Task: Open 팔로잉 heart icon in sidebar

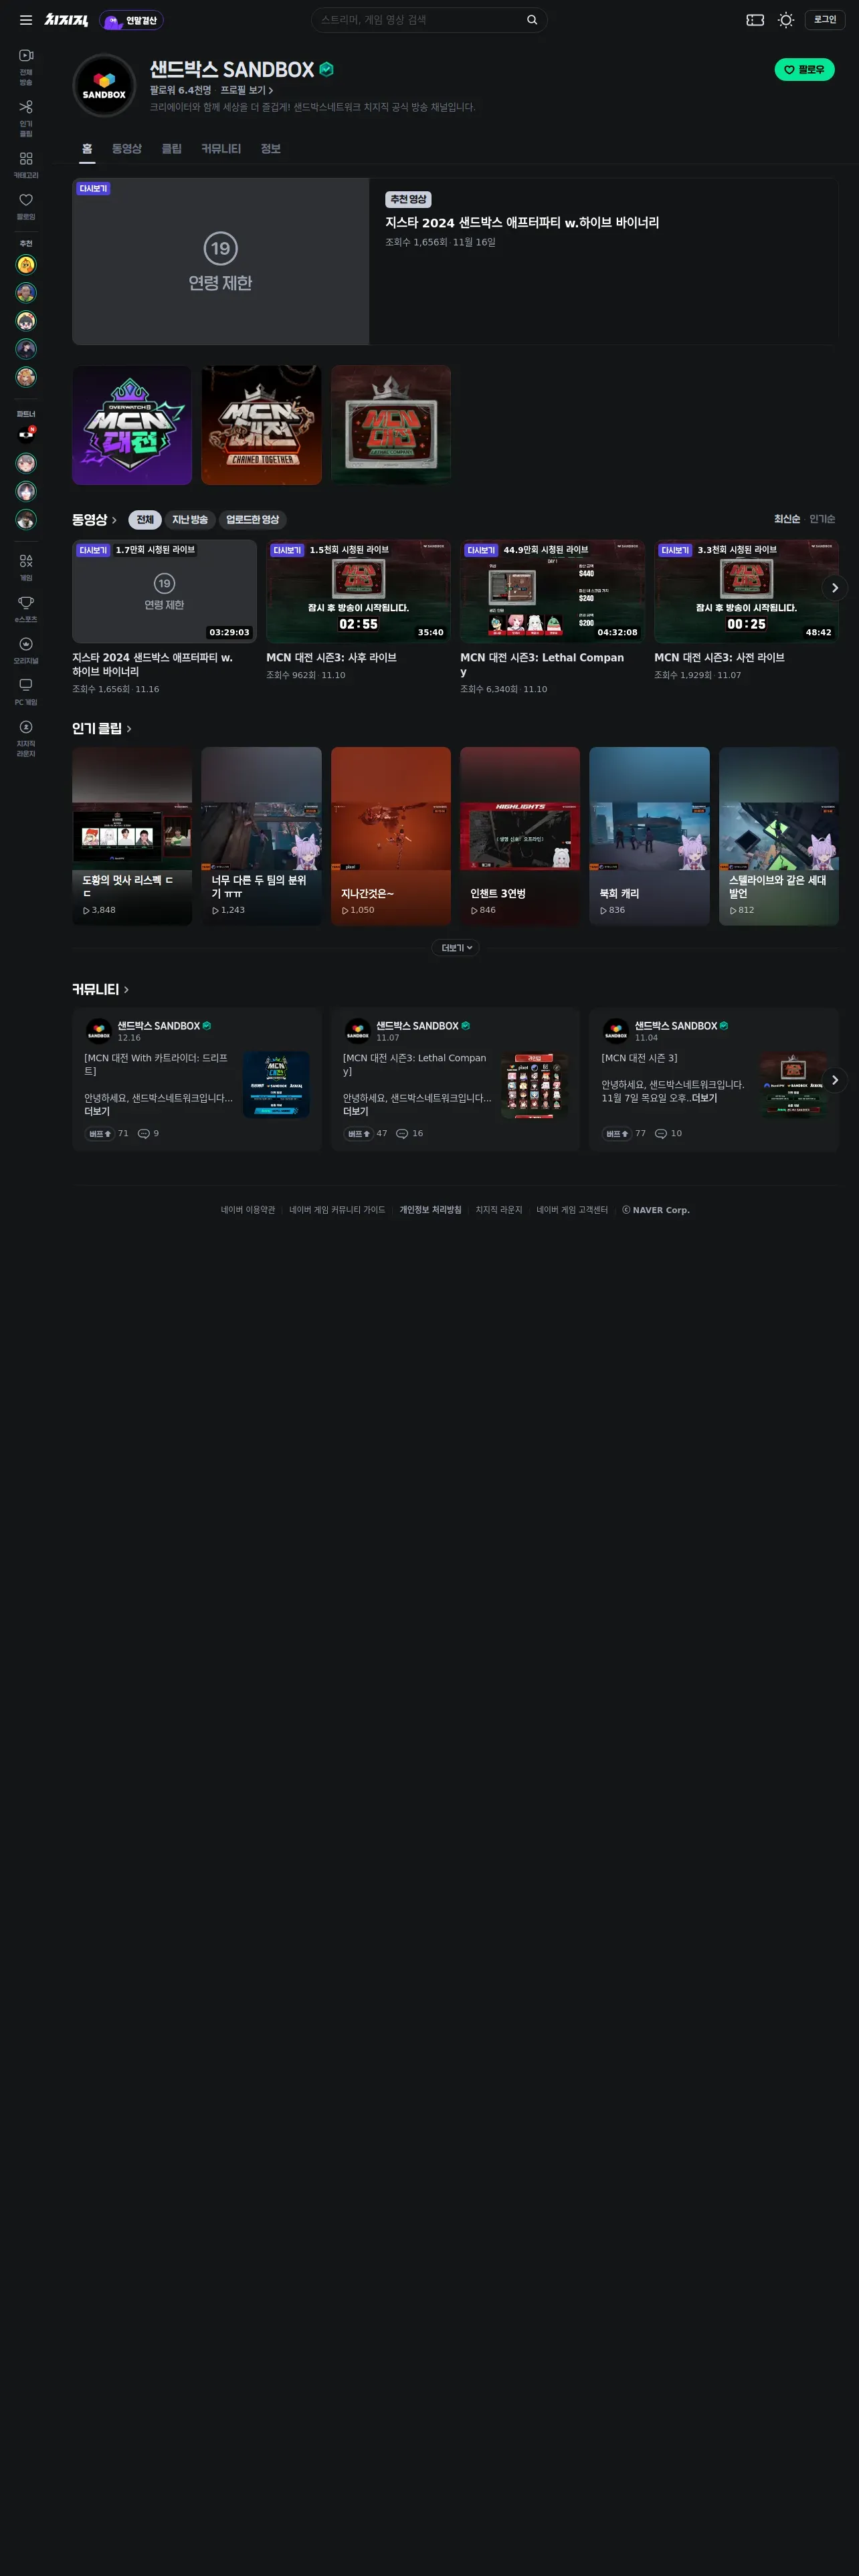Action: [x=26, y=206]
